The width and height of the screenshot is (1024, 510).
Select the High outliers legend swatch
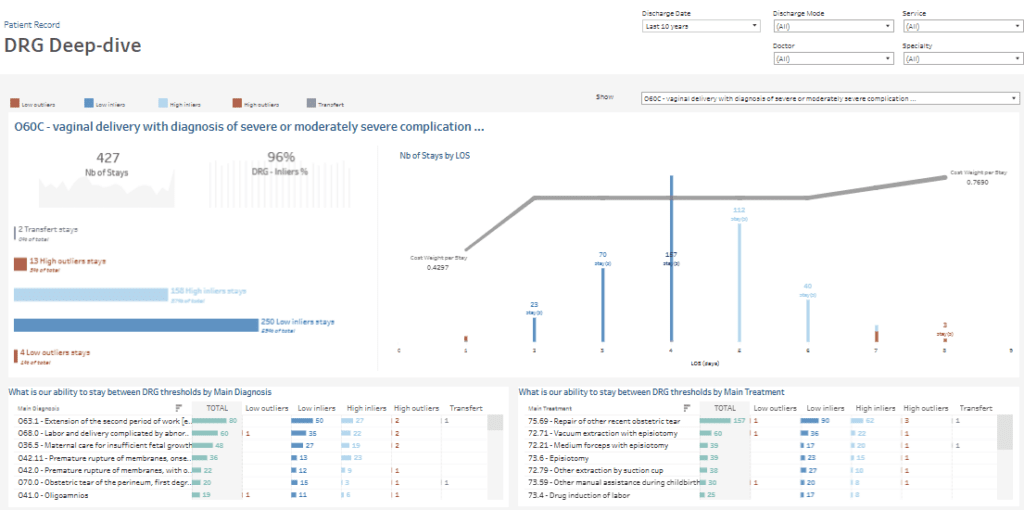click(236, 103)
